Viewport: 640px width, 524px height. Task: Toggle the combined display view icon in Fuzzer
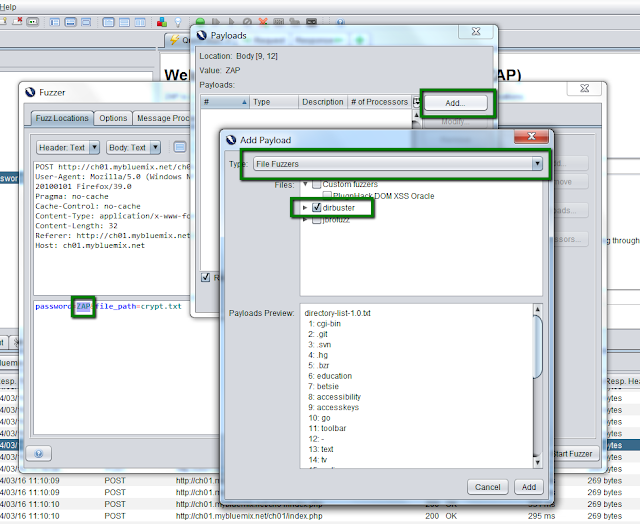point(180,147)
